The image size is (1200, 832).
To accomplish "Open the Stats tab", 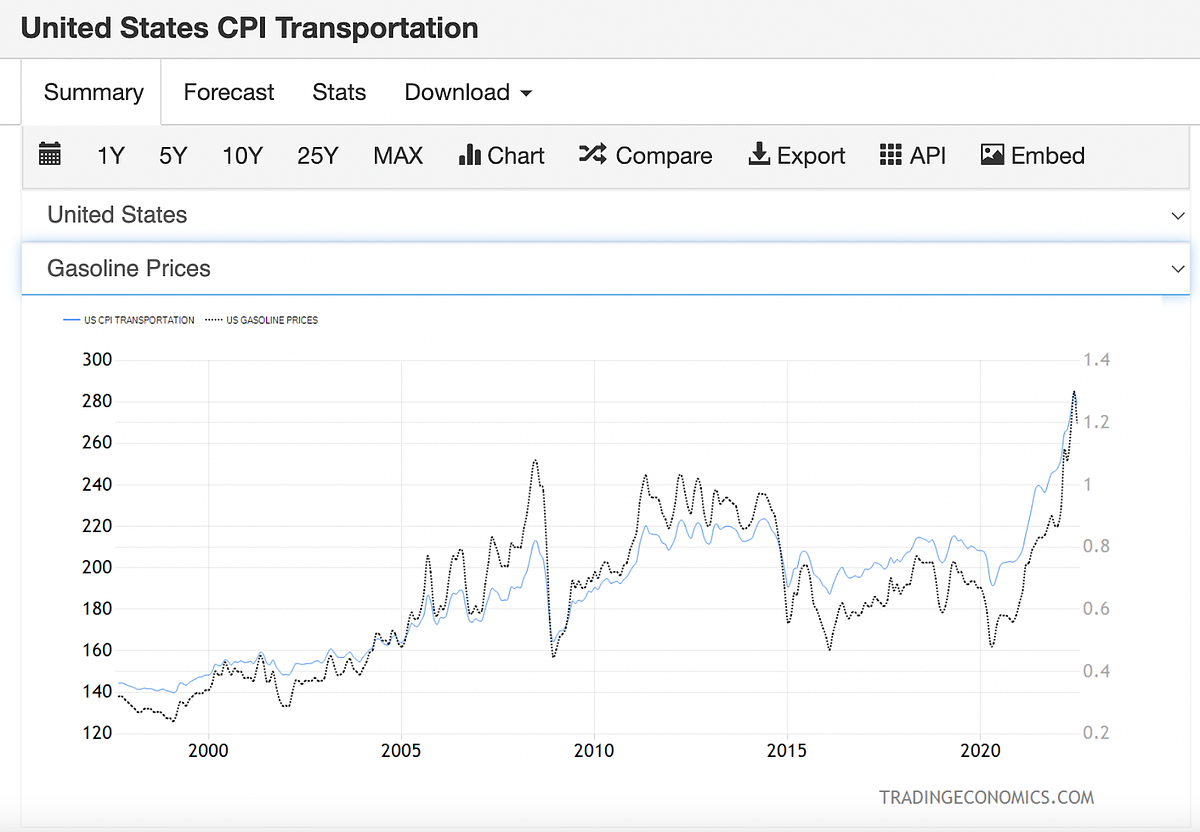I will point(339,92).
